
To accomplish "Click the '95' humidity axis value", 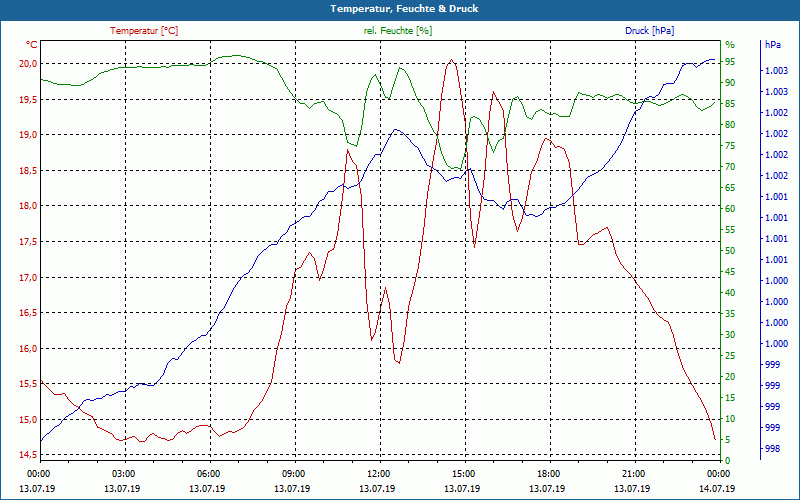I will point(730,62).
